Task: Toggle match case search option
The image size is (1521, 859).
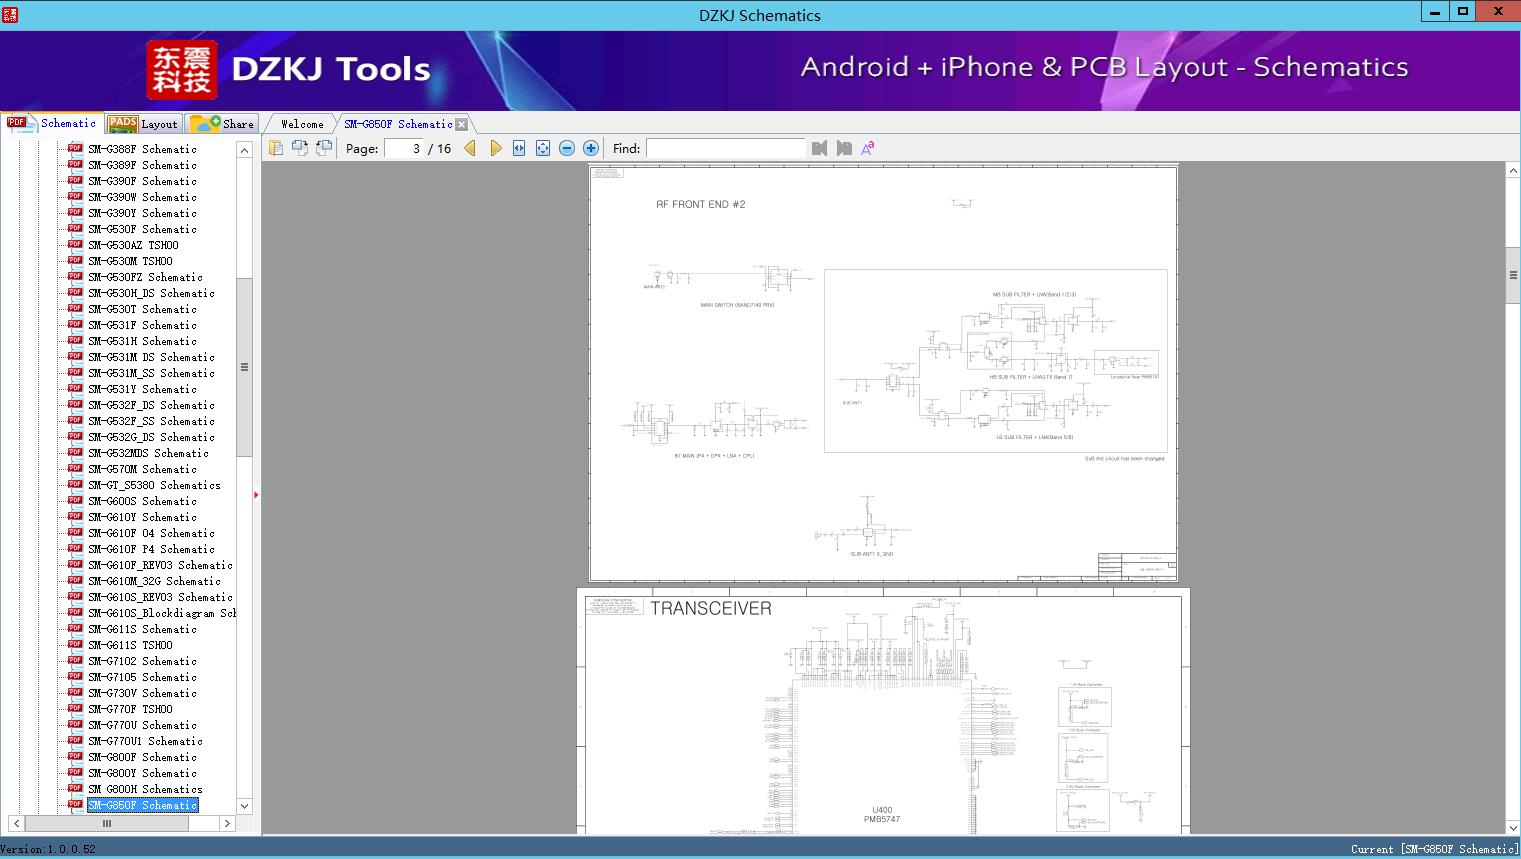Action: click(868, 148)
